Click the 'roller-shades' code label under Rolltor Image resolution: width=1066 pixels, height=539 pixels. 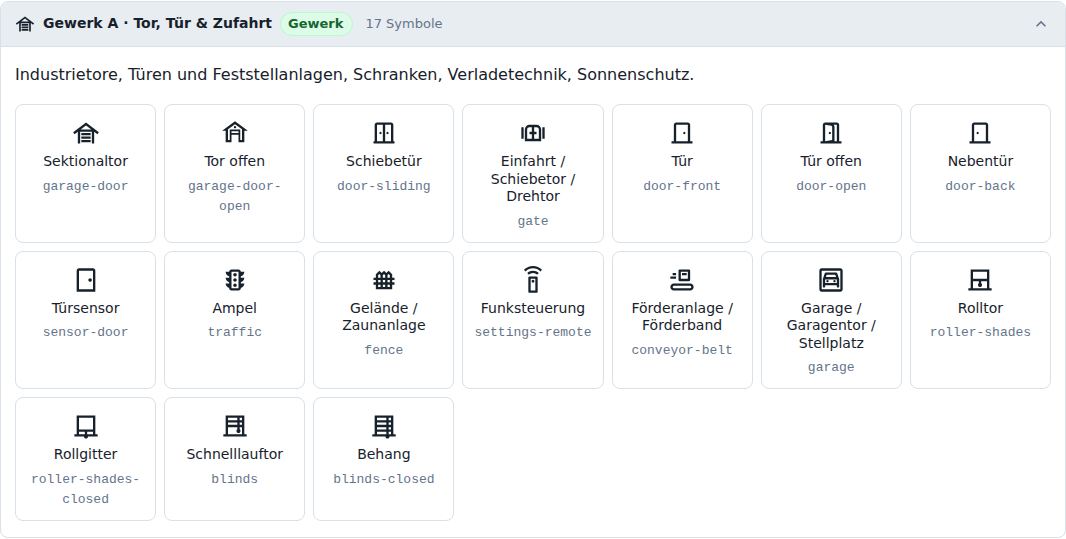[x=980, y=332]
